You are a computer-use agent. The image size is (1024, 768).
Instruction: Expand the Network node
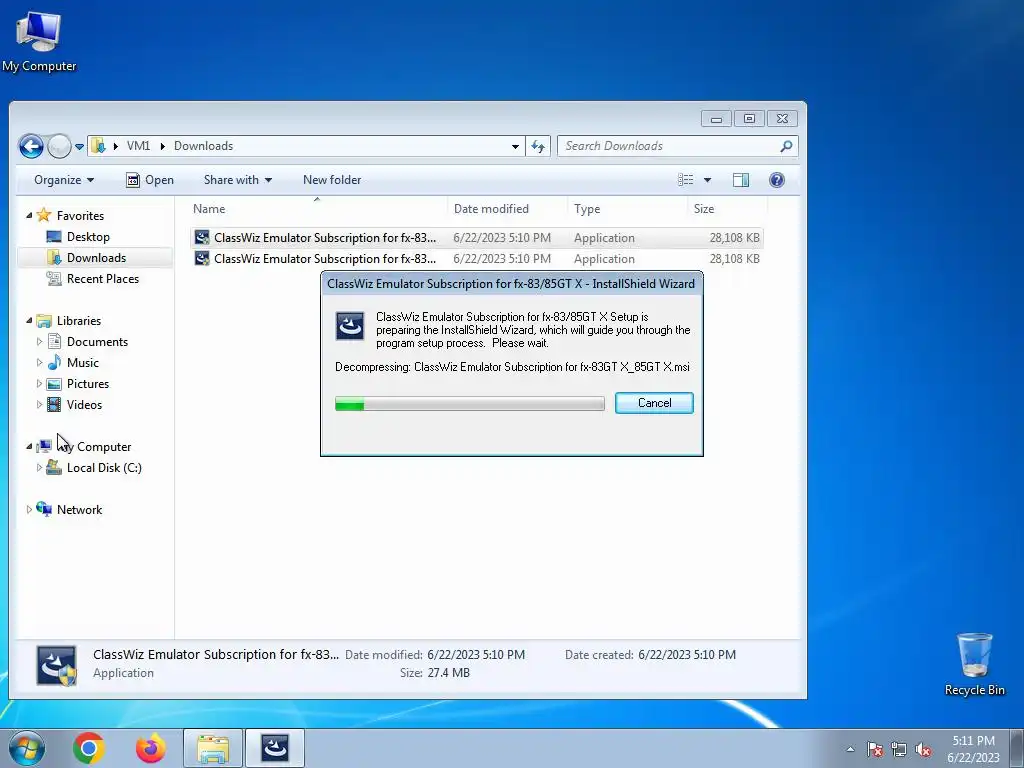[x=29, y=509]
